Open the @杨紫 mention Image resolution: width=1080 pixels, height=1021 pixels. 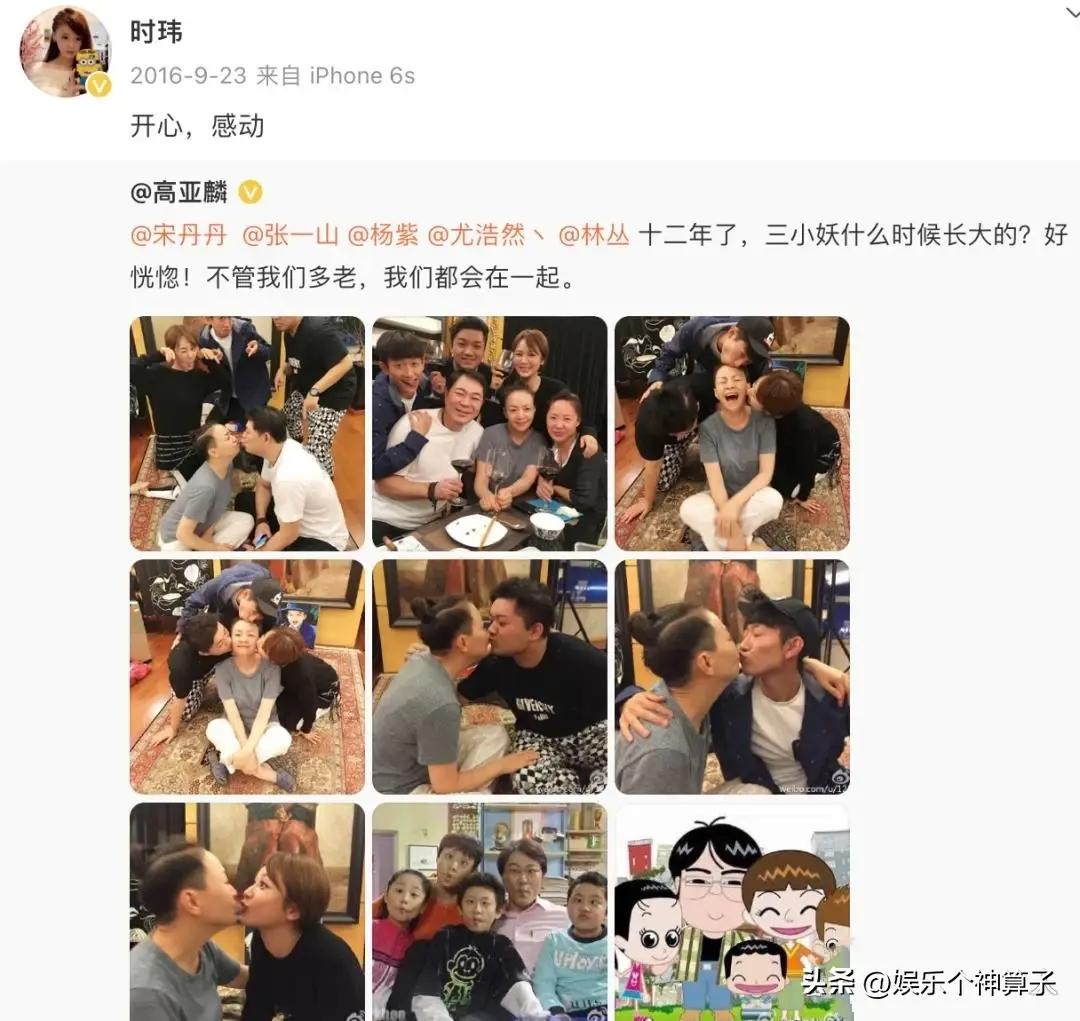[x=383, y=235]
